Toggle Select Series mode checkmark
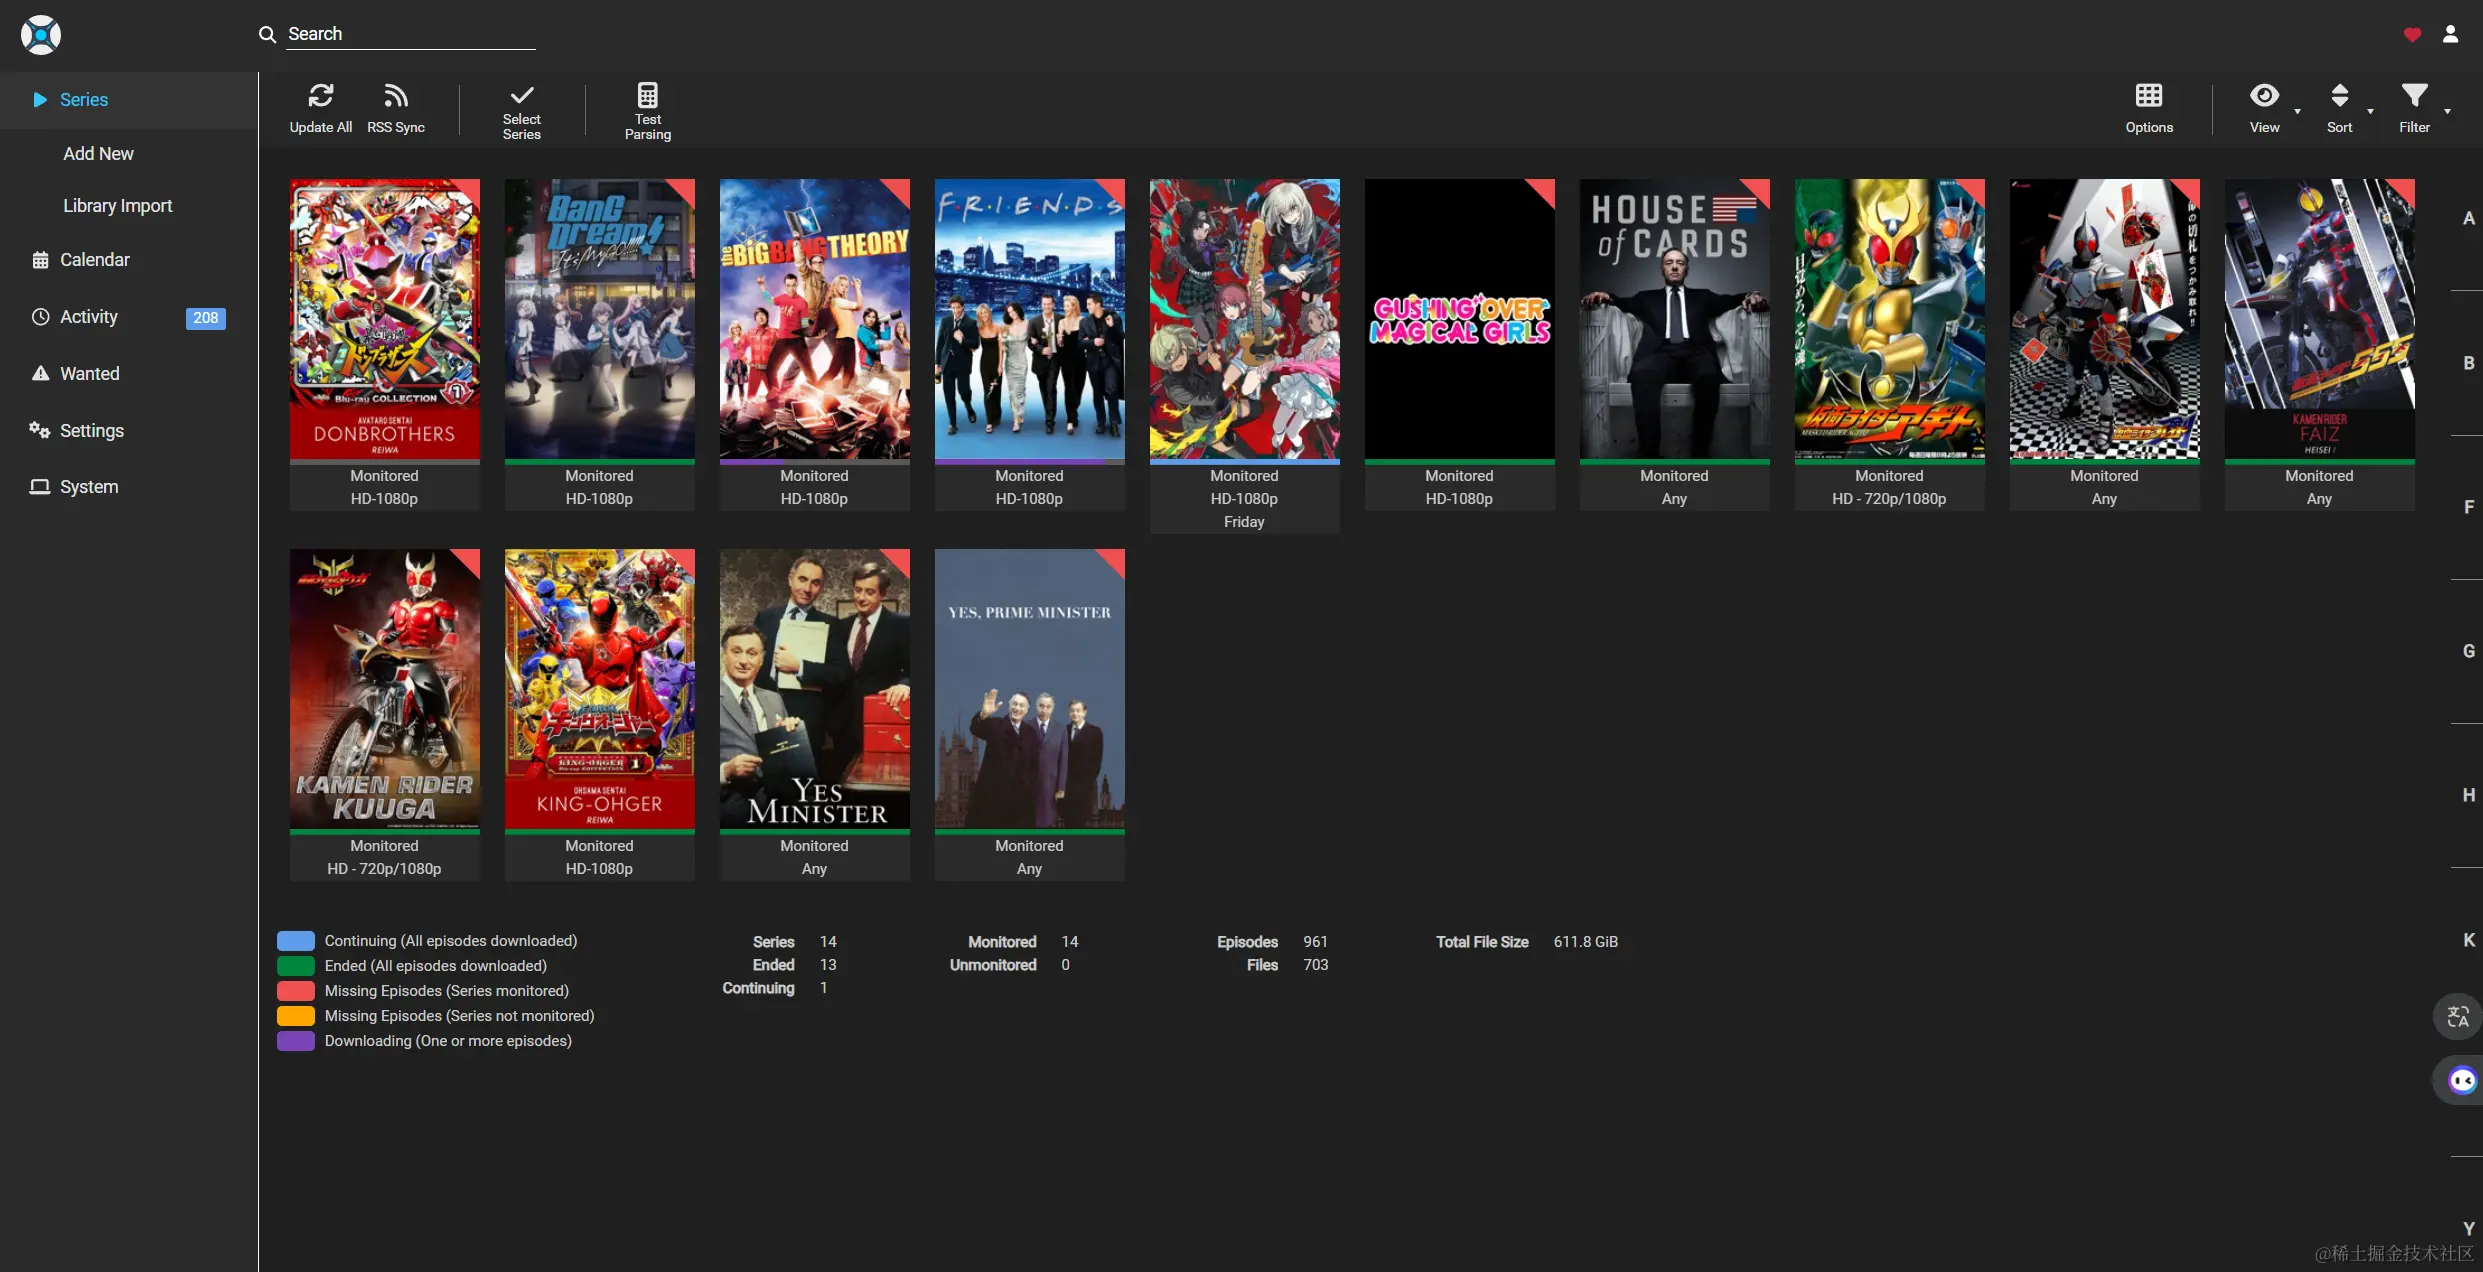The image size is (2483, 1272). pyautogui.click(x=521, y=96)
